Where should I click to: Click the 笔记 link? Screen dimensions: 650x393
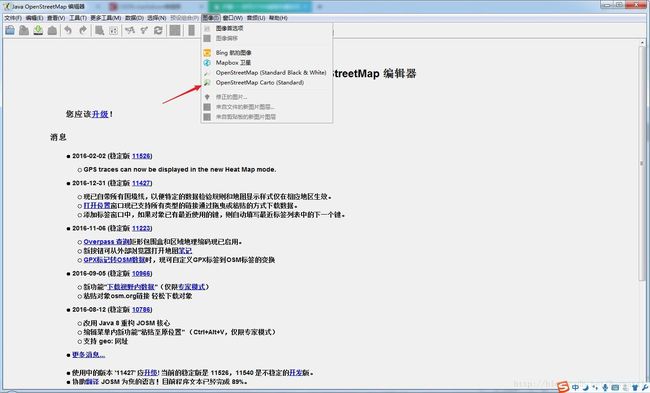pos(185,251)
